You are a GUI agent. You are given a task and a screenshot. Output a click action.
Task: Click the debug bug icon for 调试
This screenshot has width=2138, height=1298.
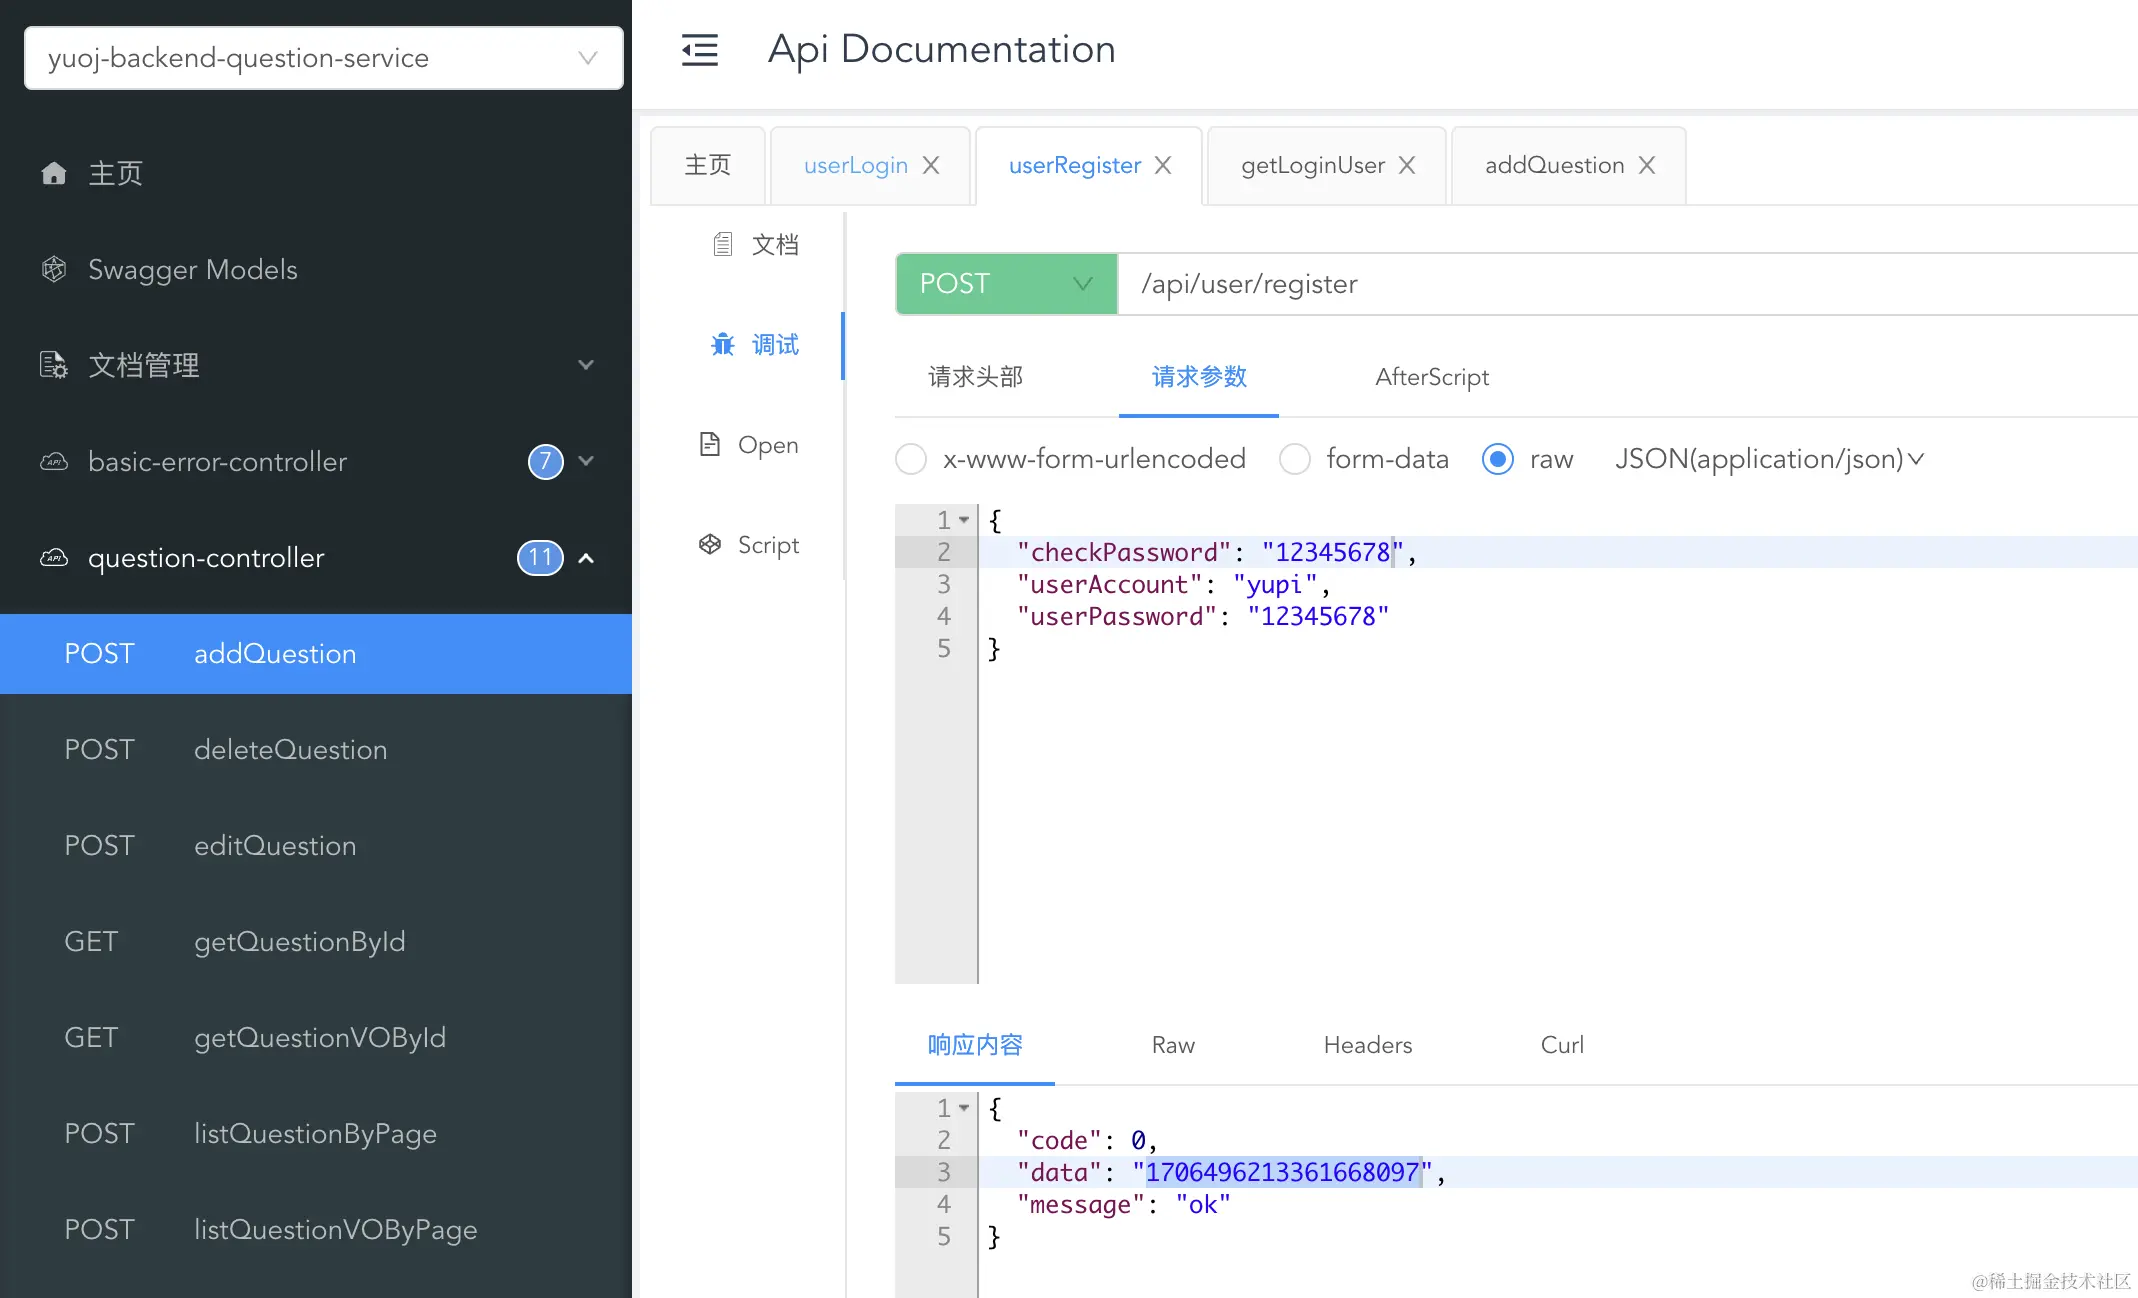point(722,345)
